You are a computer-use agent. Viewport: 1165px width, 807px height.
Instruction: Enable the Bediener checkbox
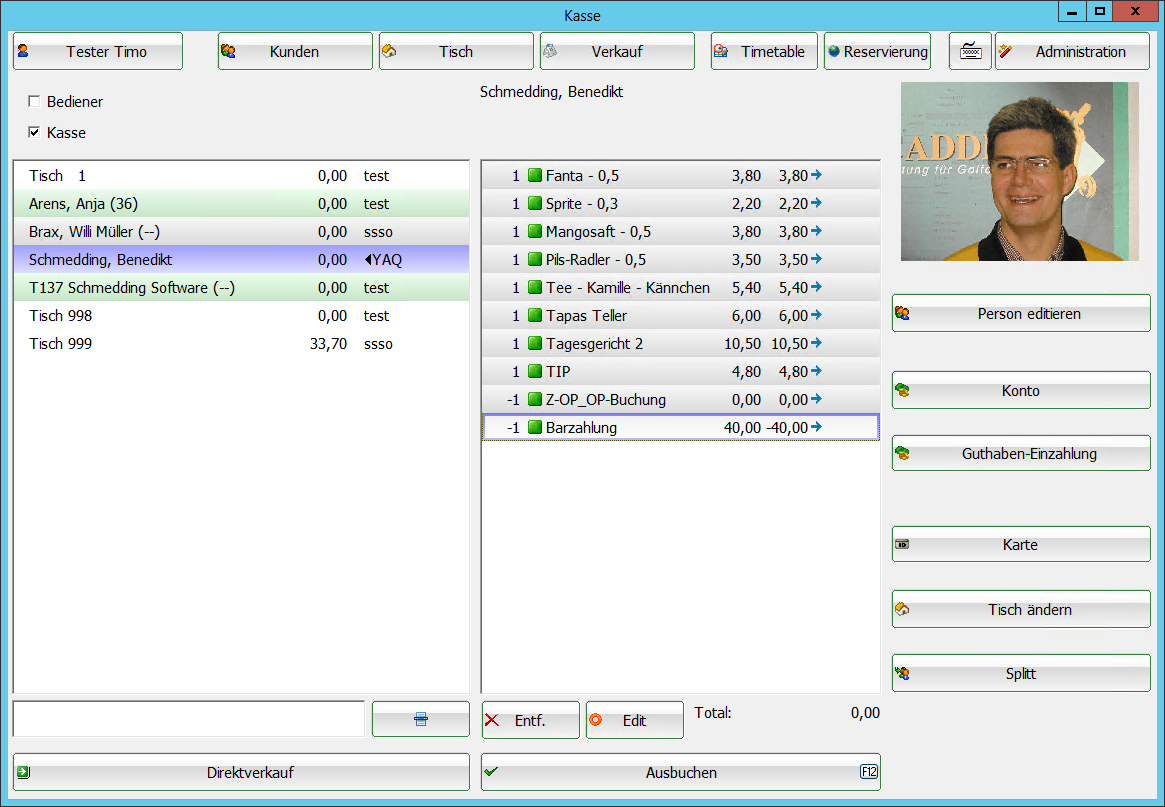[x=35, y=102]
